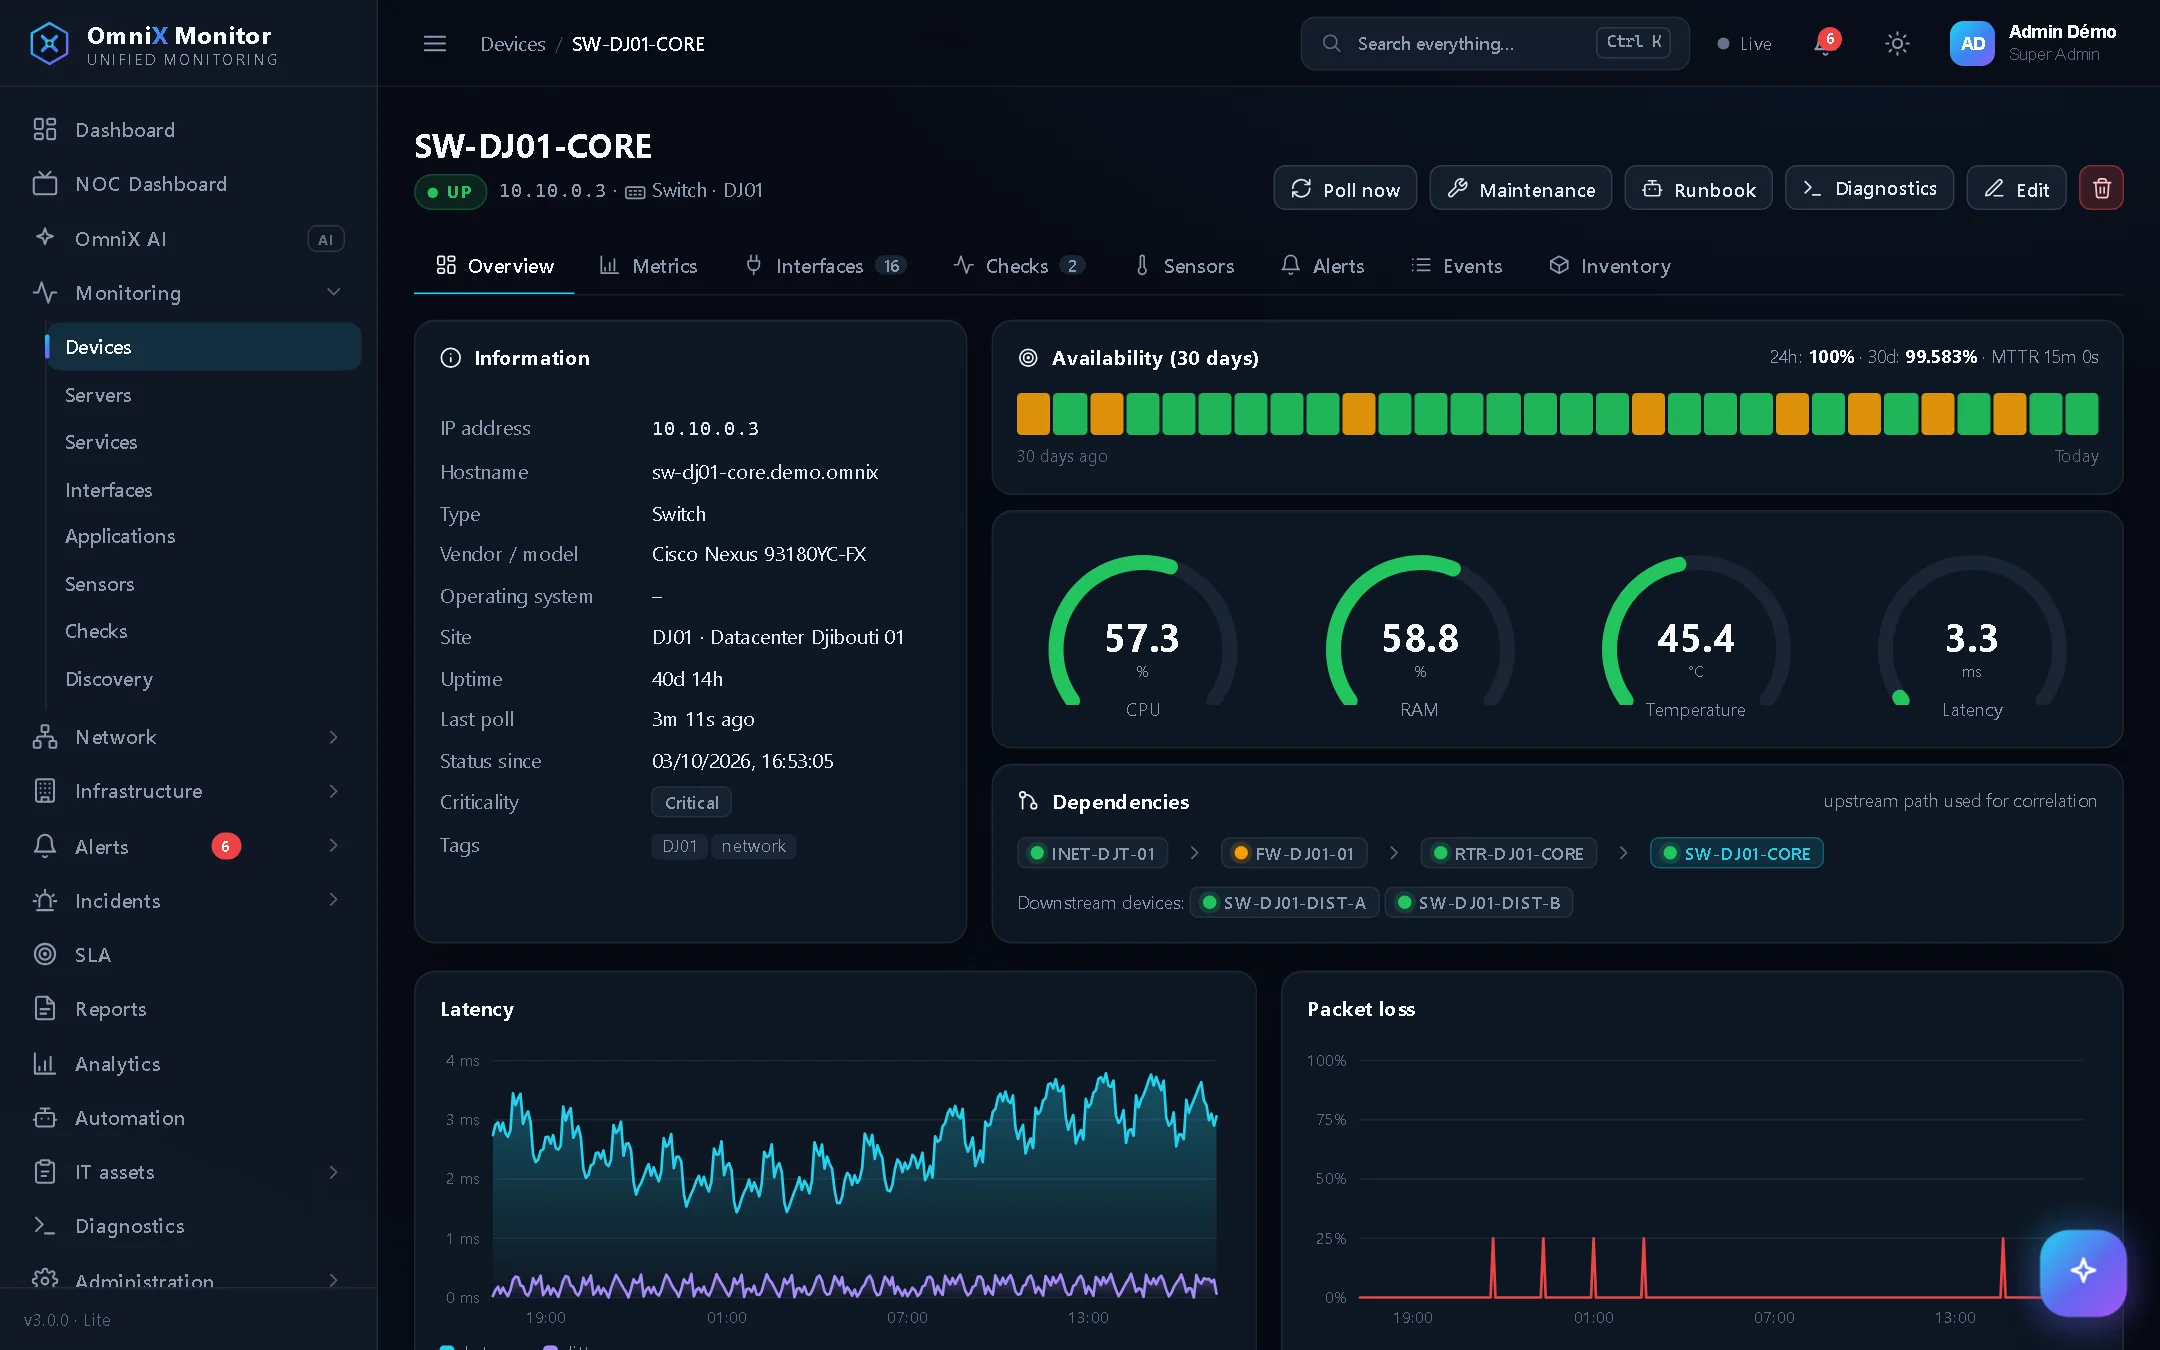Switch to the Metrics tab

coord(648,265)
